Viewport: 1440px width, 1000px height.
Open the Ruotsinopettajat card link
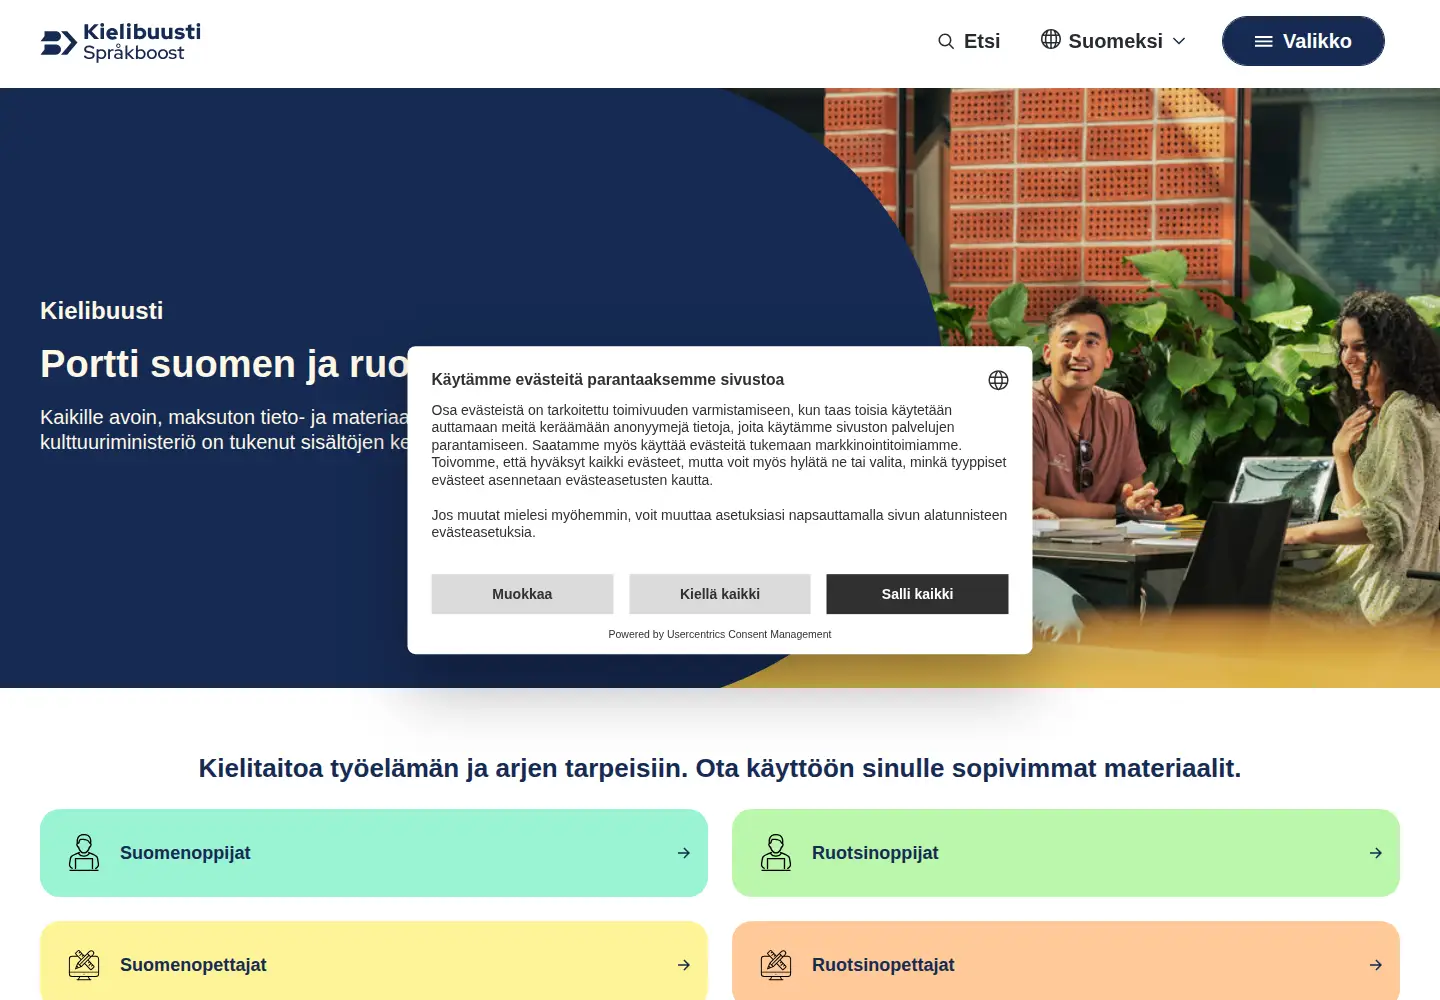pos(1066,961)
